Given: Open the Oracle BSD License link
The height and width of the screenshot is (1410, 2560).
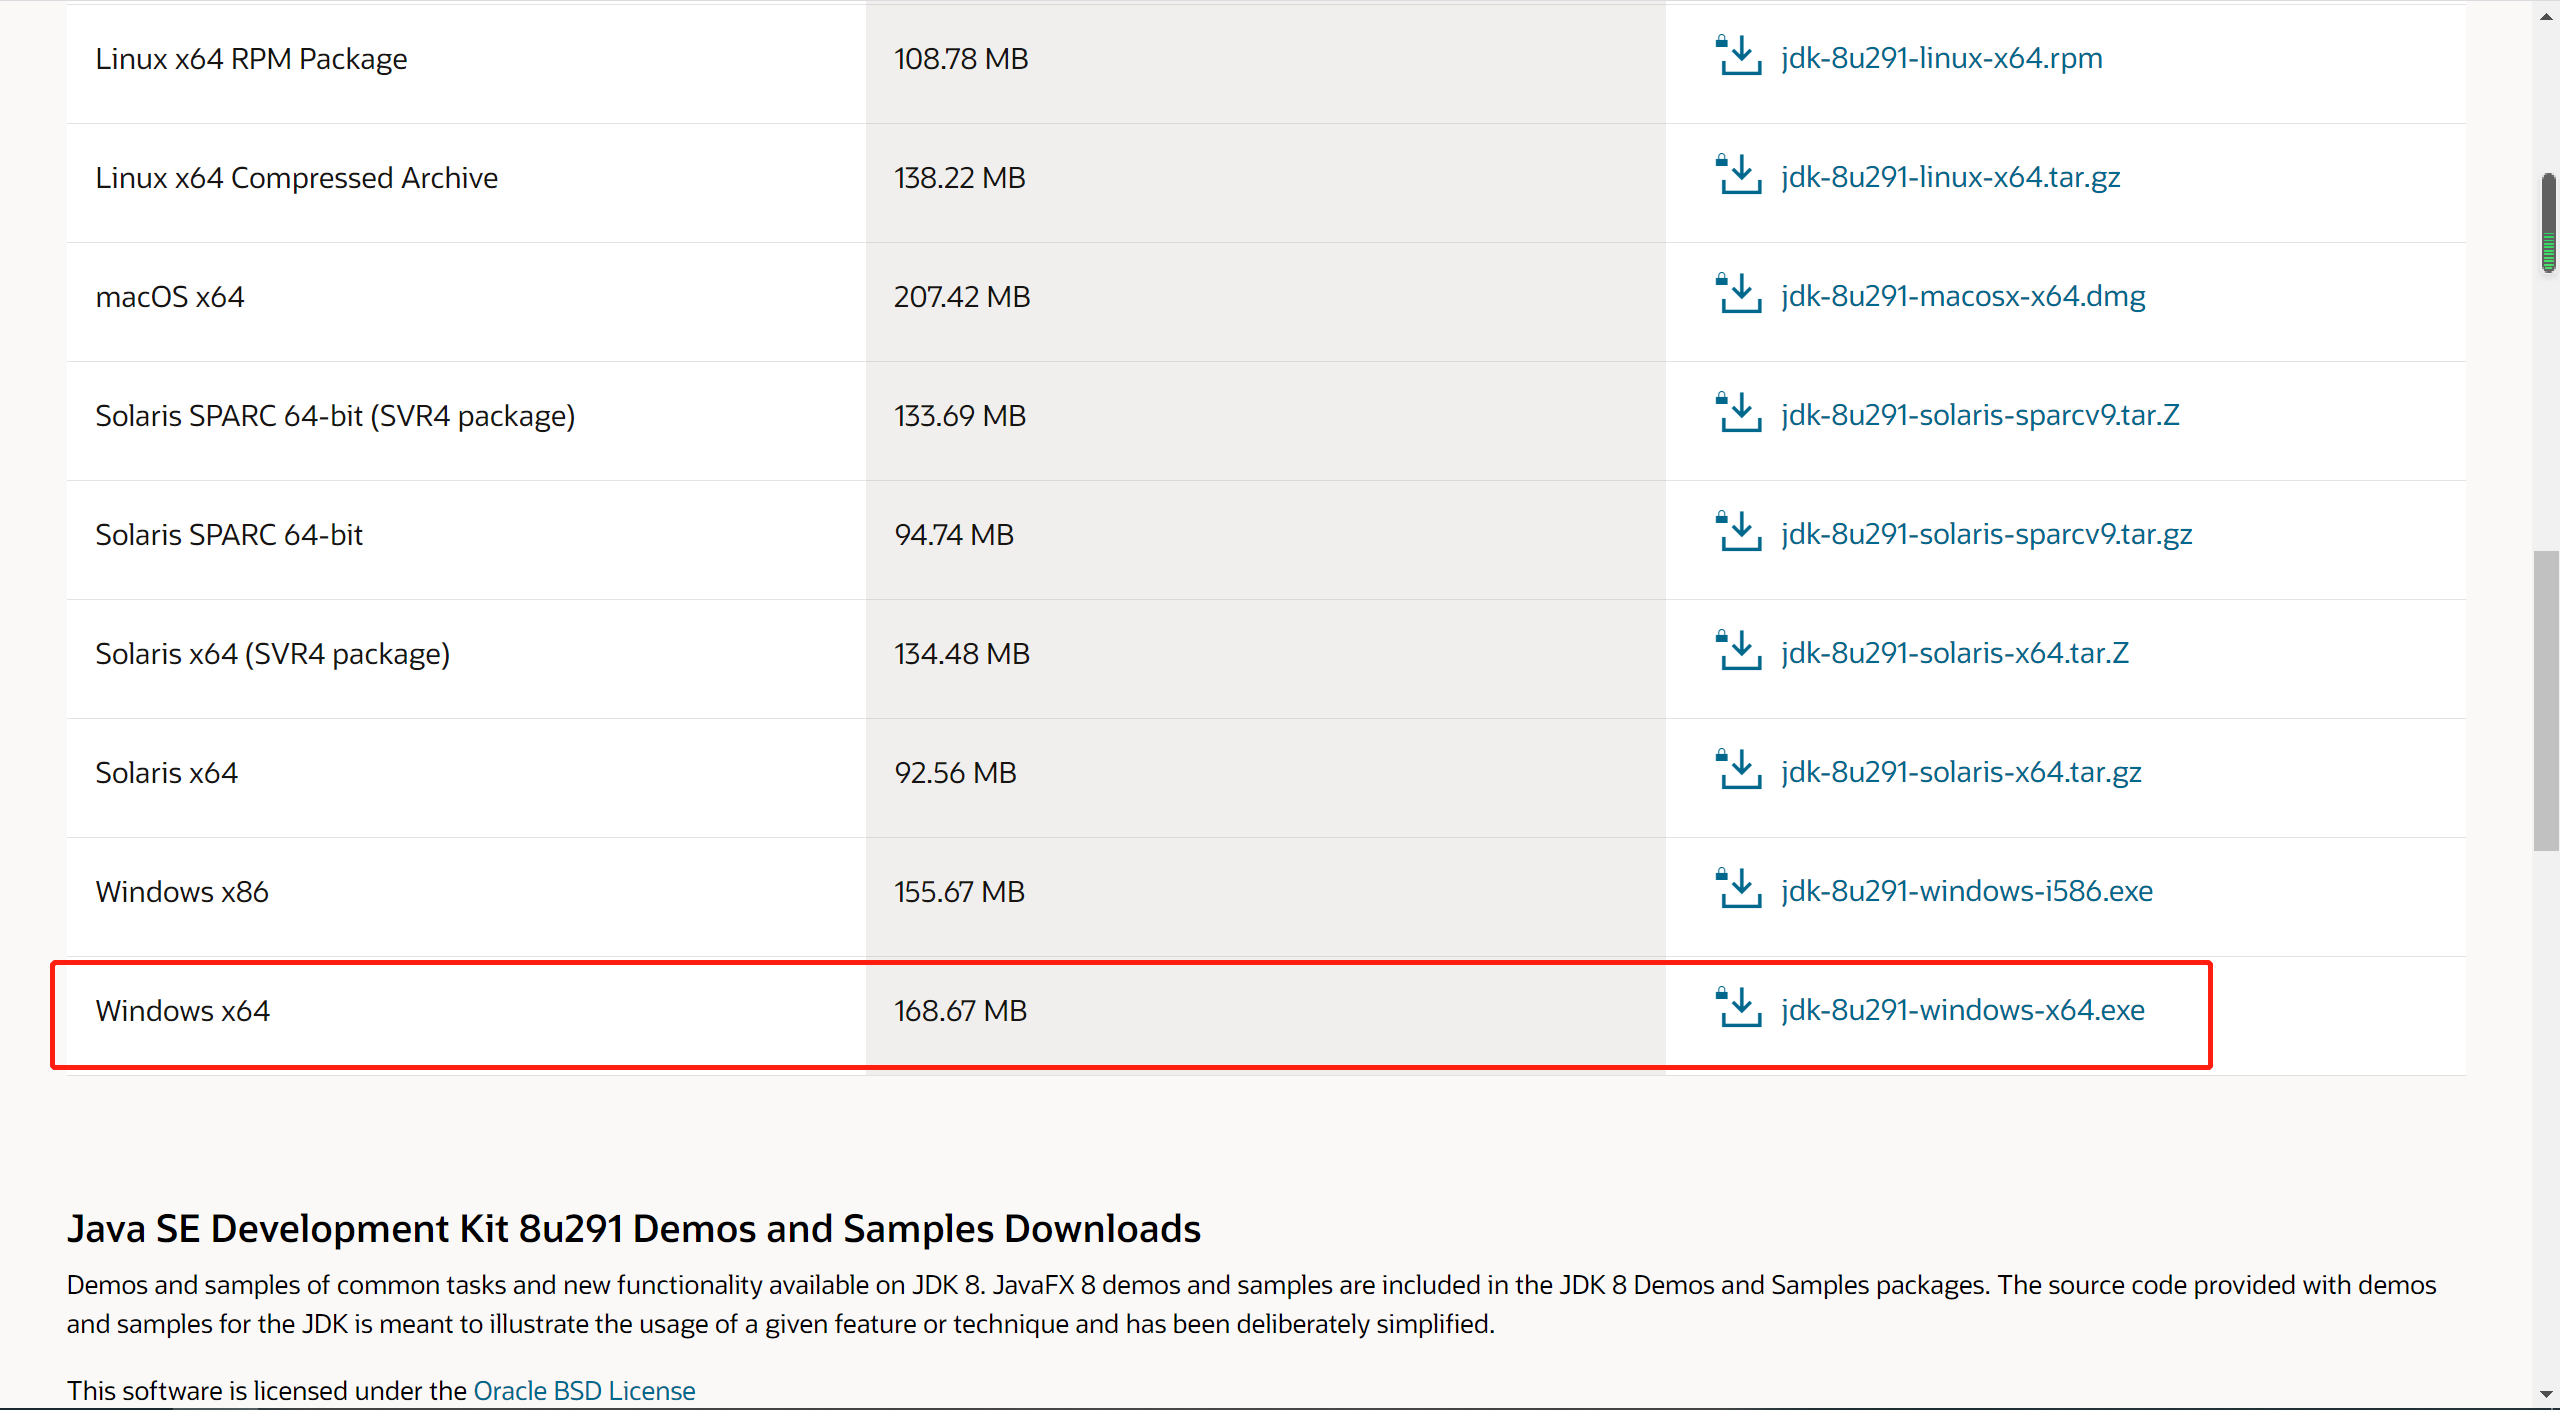Looking at the screenshot, I should [584, 1390].
